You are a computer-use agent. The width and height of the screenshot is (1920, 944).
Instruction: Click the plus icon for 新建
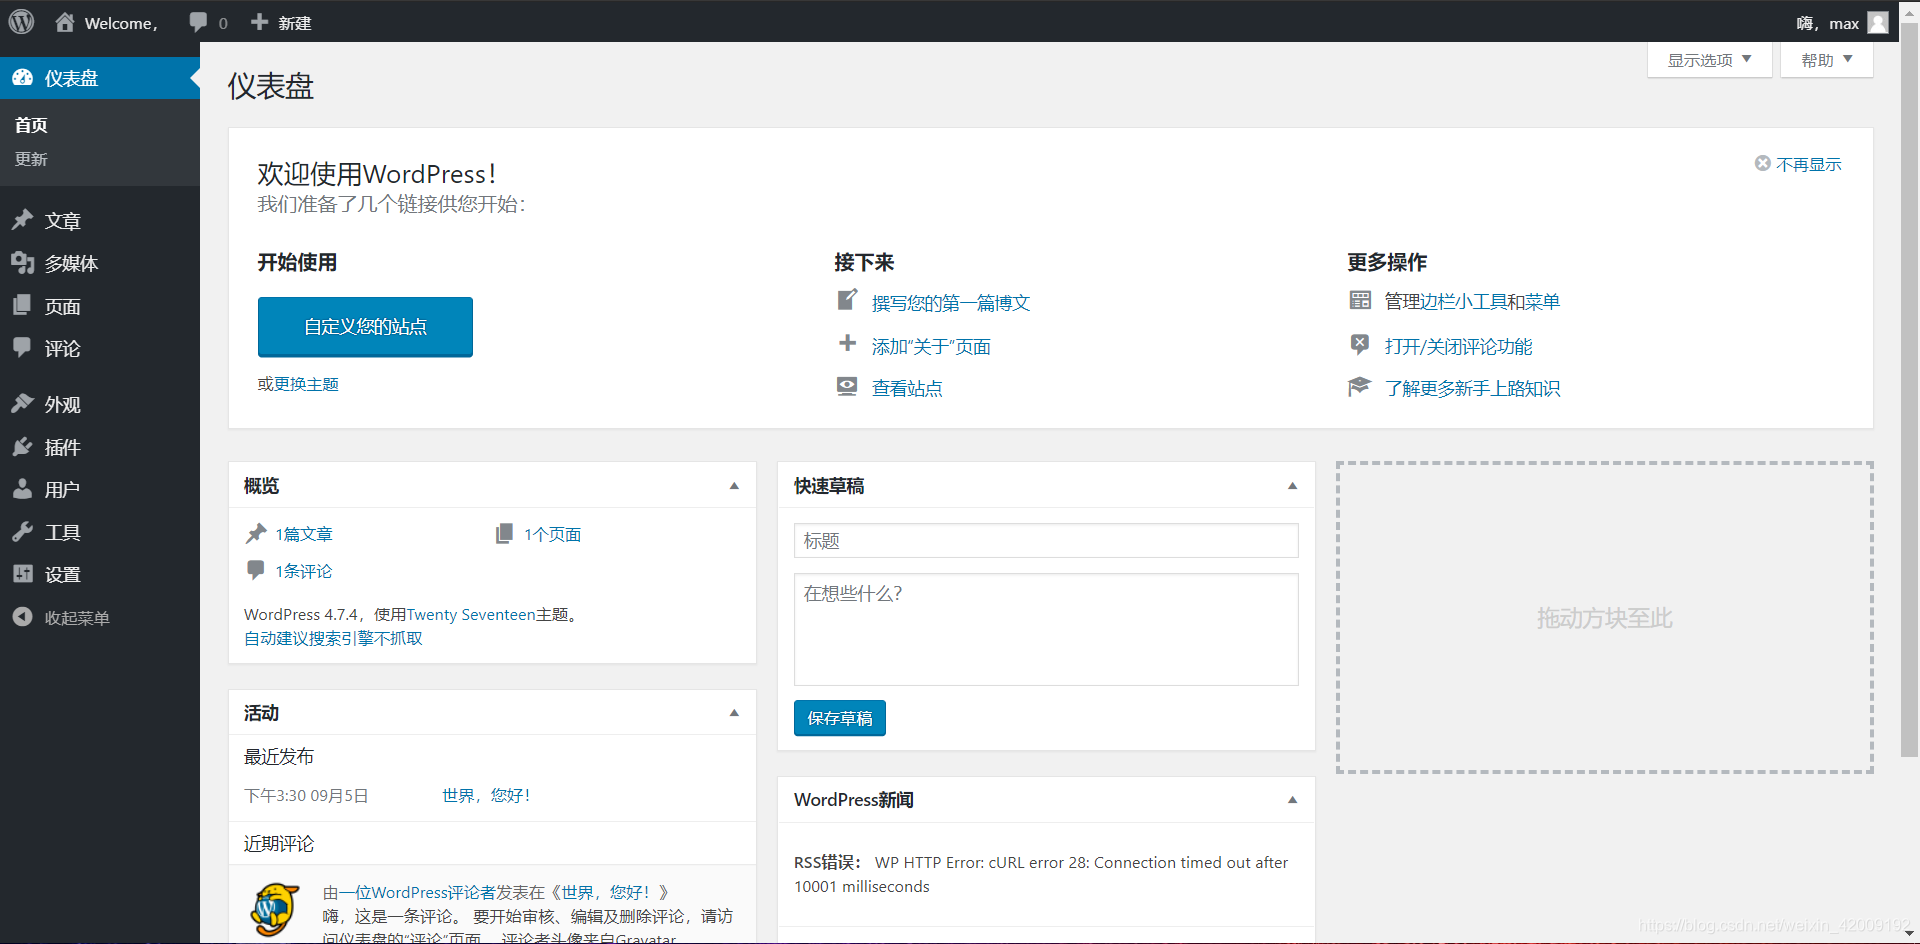(x=259, y=22)
